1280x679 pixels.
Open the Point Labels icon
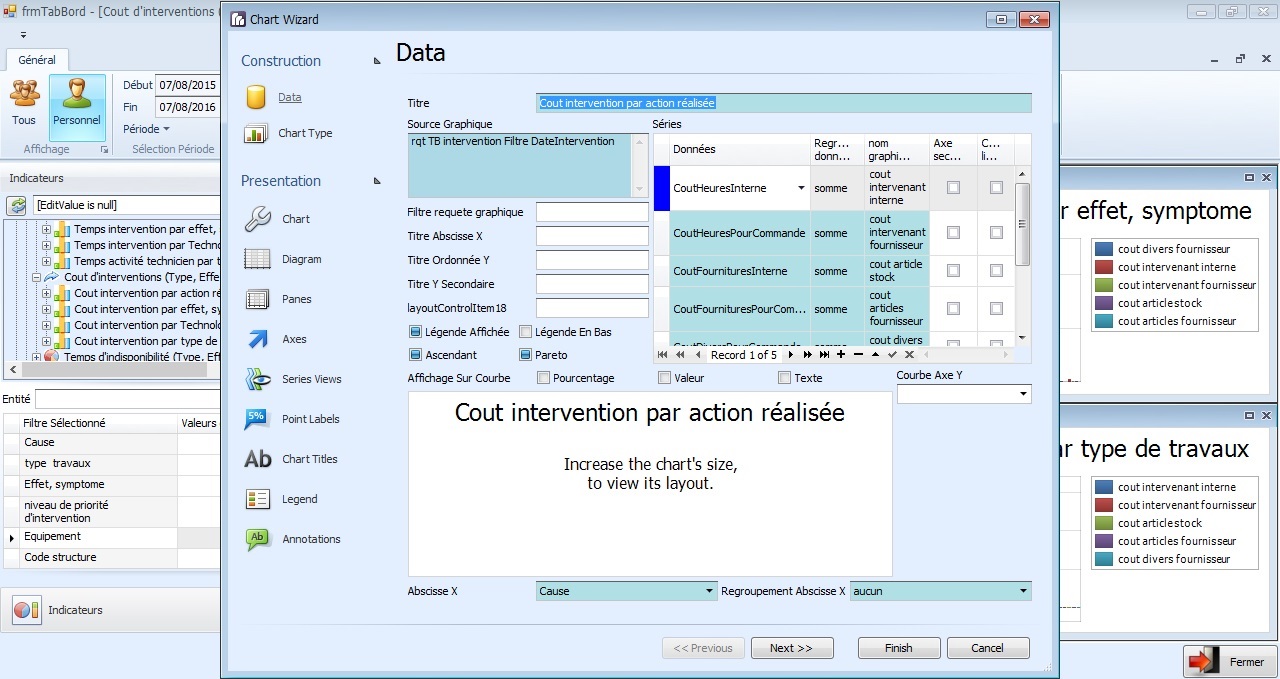pyautogui.click(x=257, y=419)
